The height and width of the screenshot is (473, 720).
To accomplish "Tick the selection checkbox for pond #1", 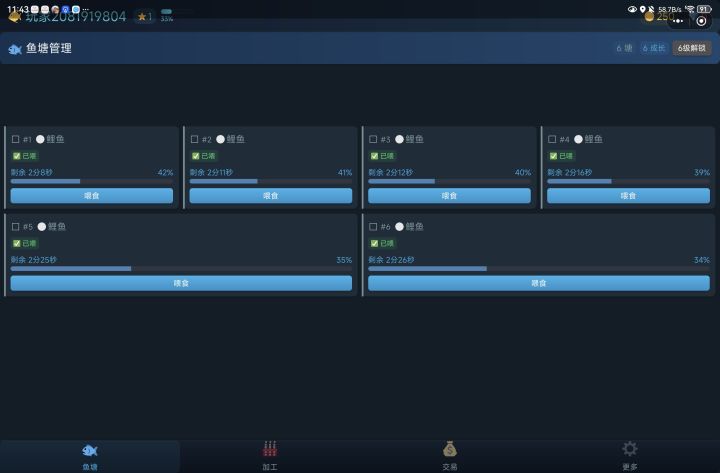I will coord(16,139).
